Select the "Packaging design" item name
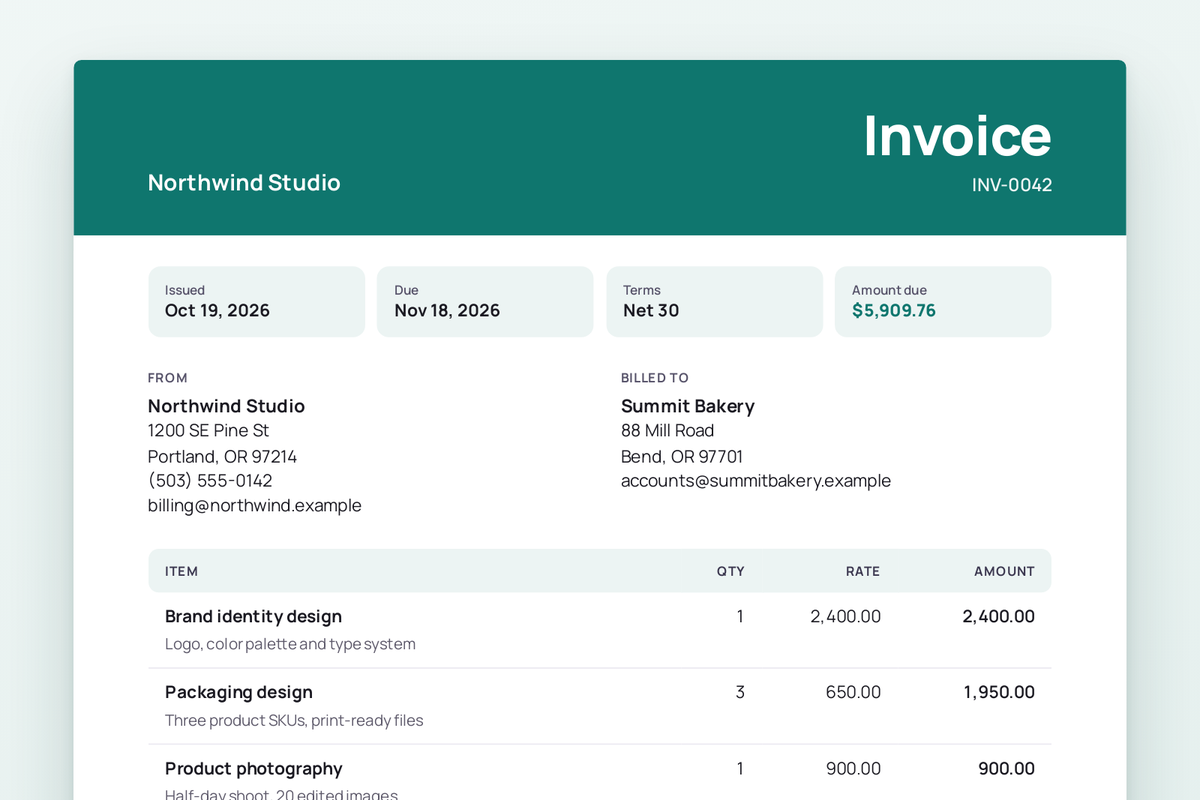1200x800 pixels. (239, 692)
